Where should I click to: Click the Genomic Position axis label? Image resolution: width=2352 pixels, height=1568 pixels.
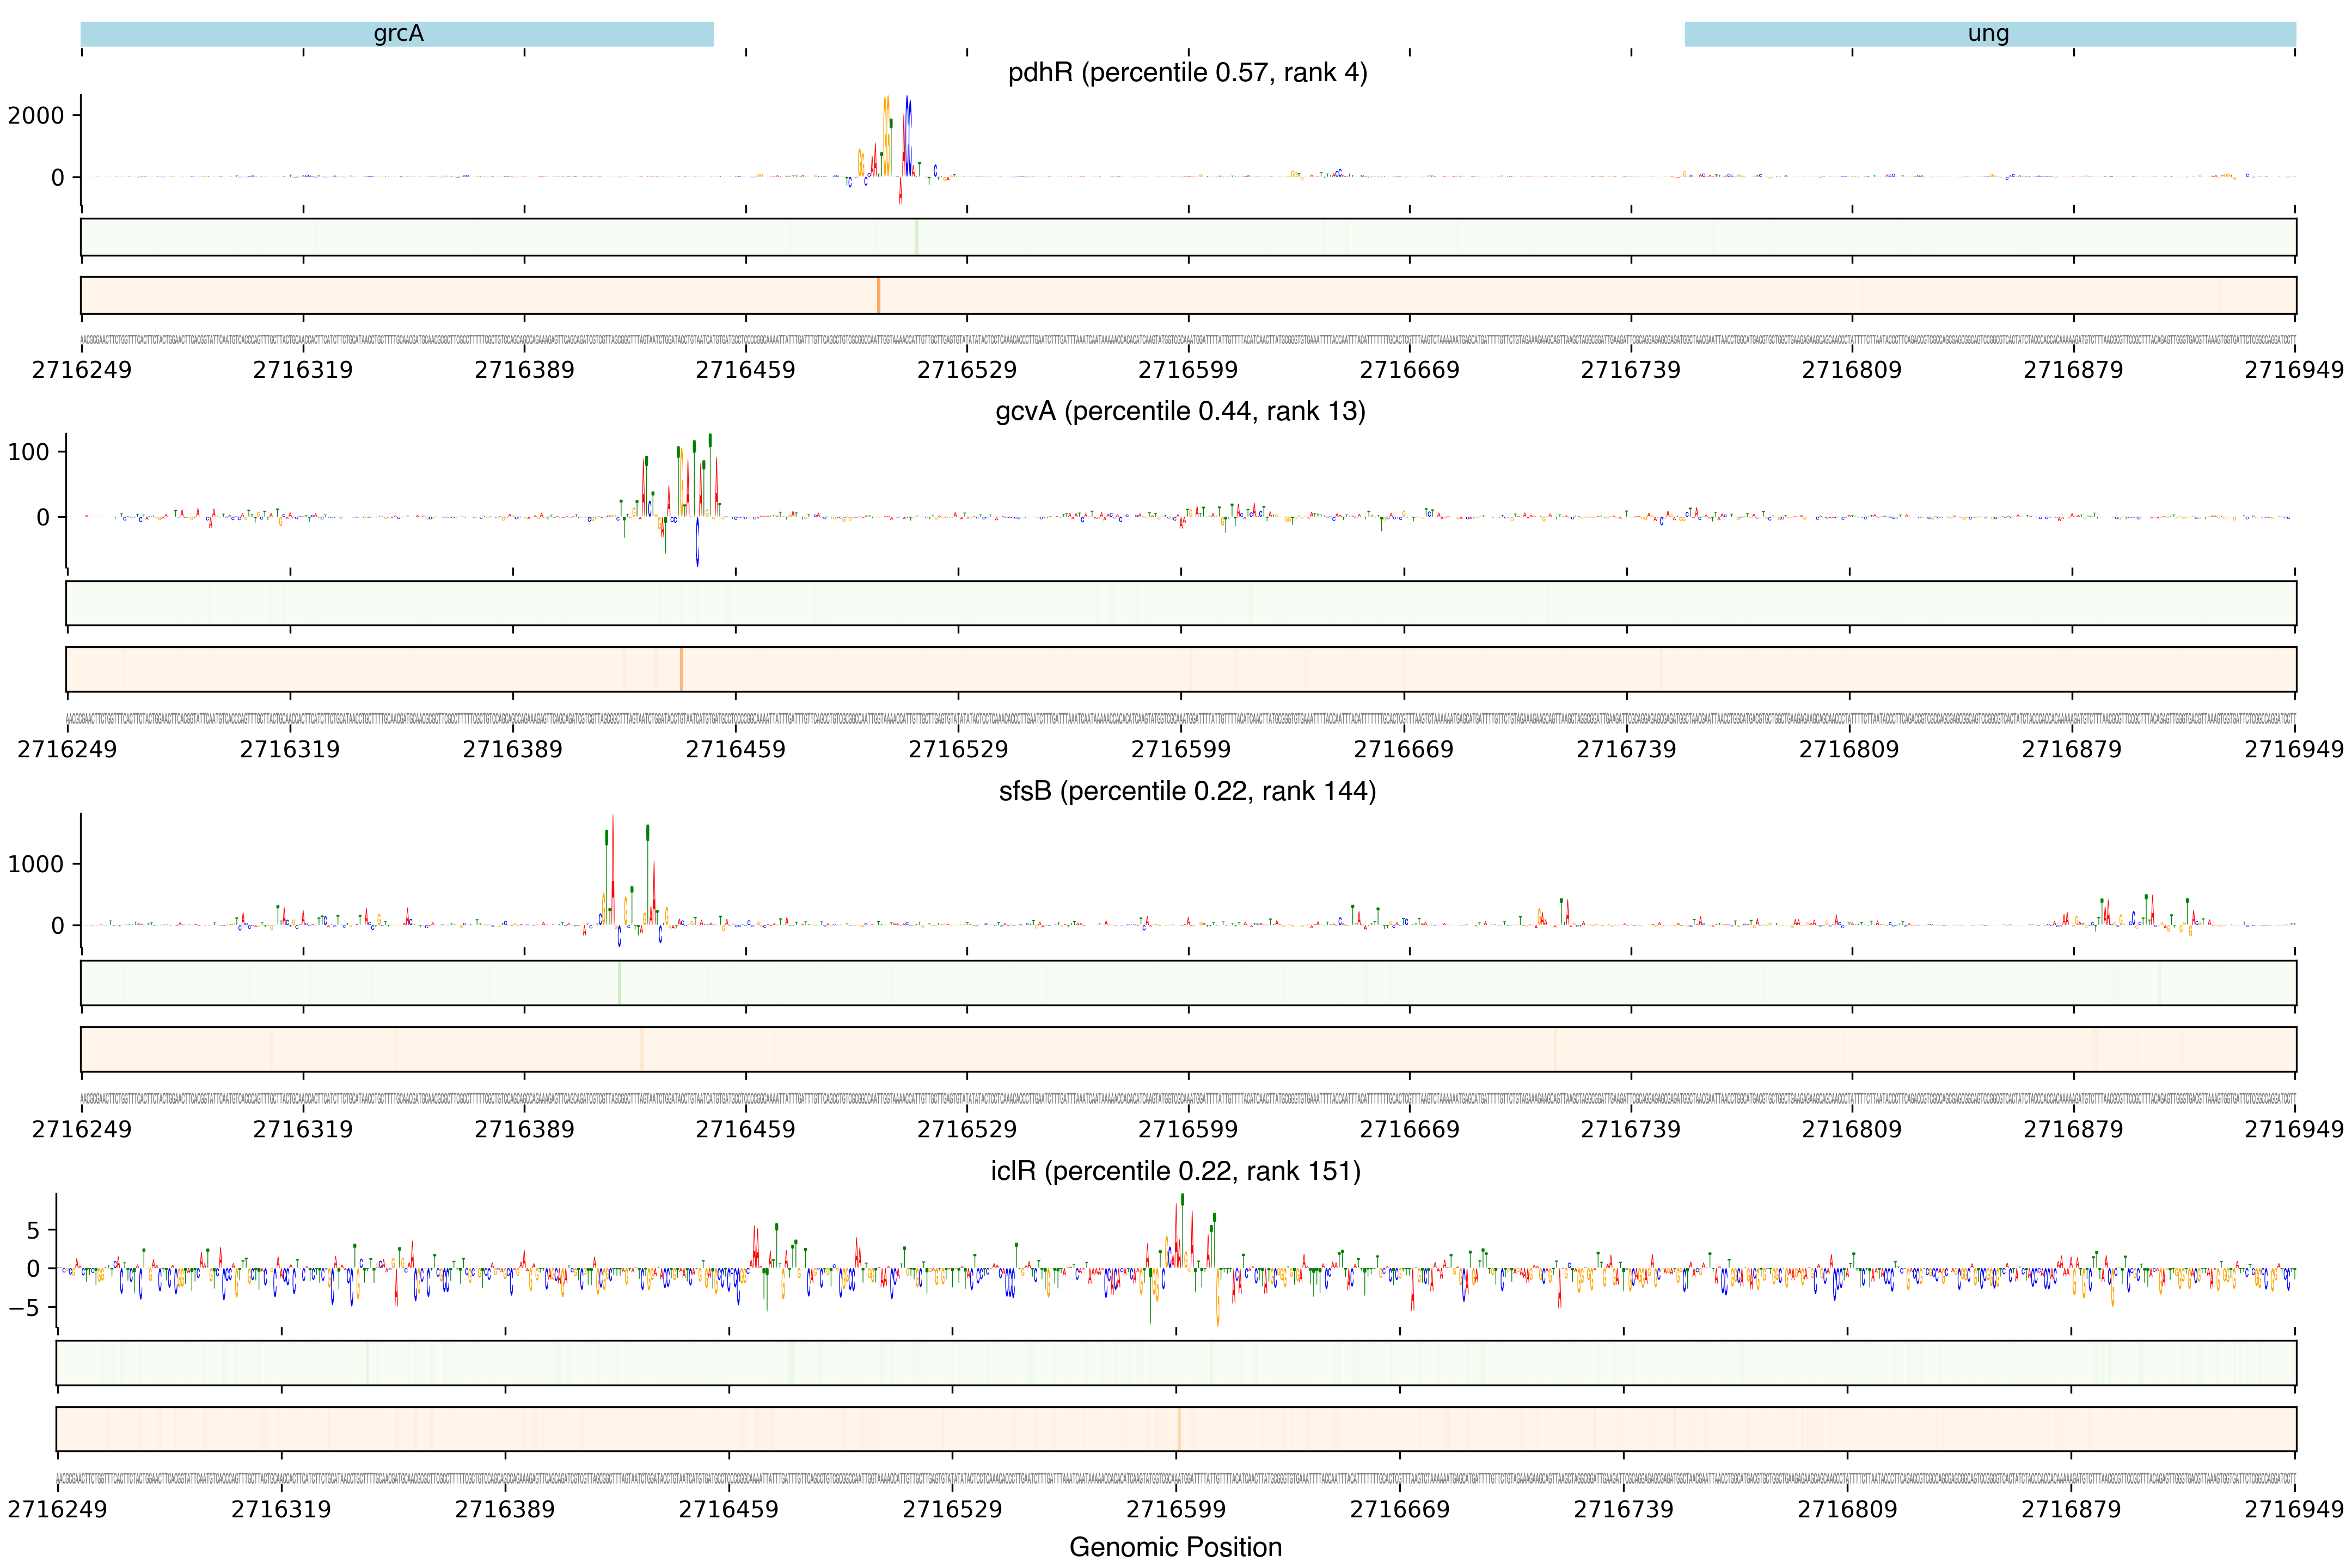point(1175,1547)
